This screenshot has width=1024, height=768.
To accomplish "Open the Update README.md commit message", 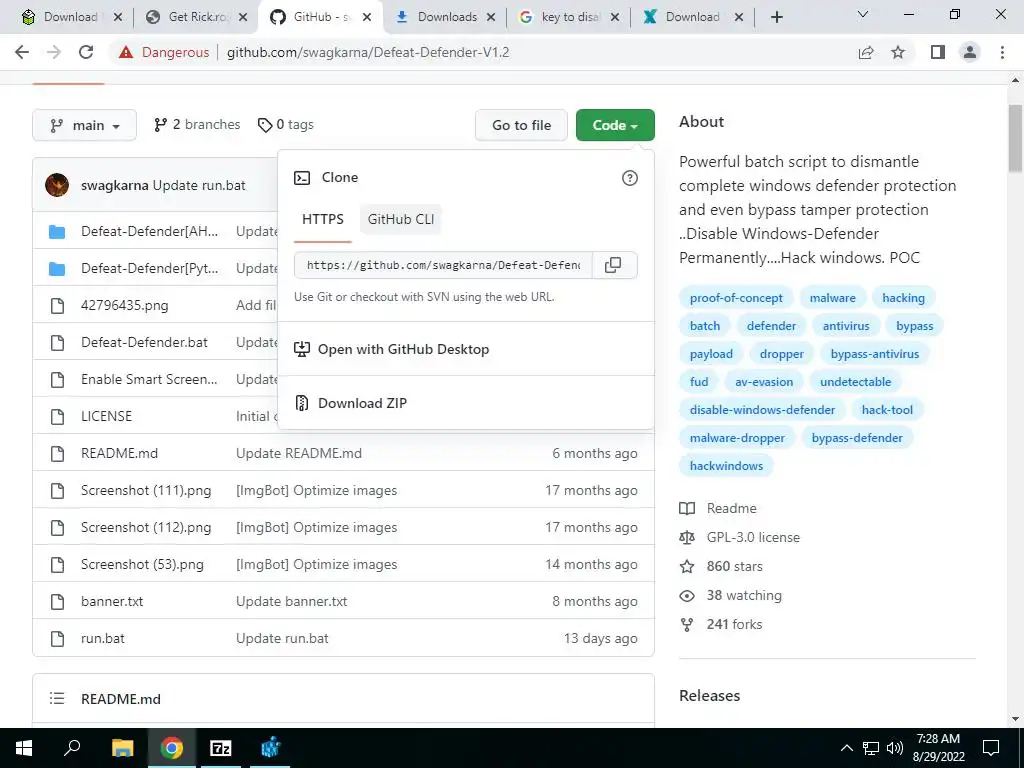I will tap(298, 453).
